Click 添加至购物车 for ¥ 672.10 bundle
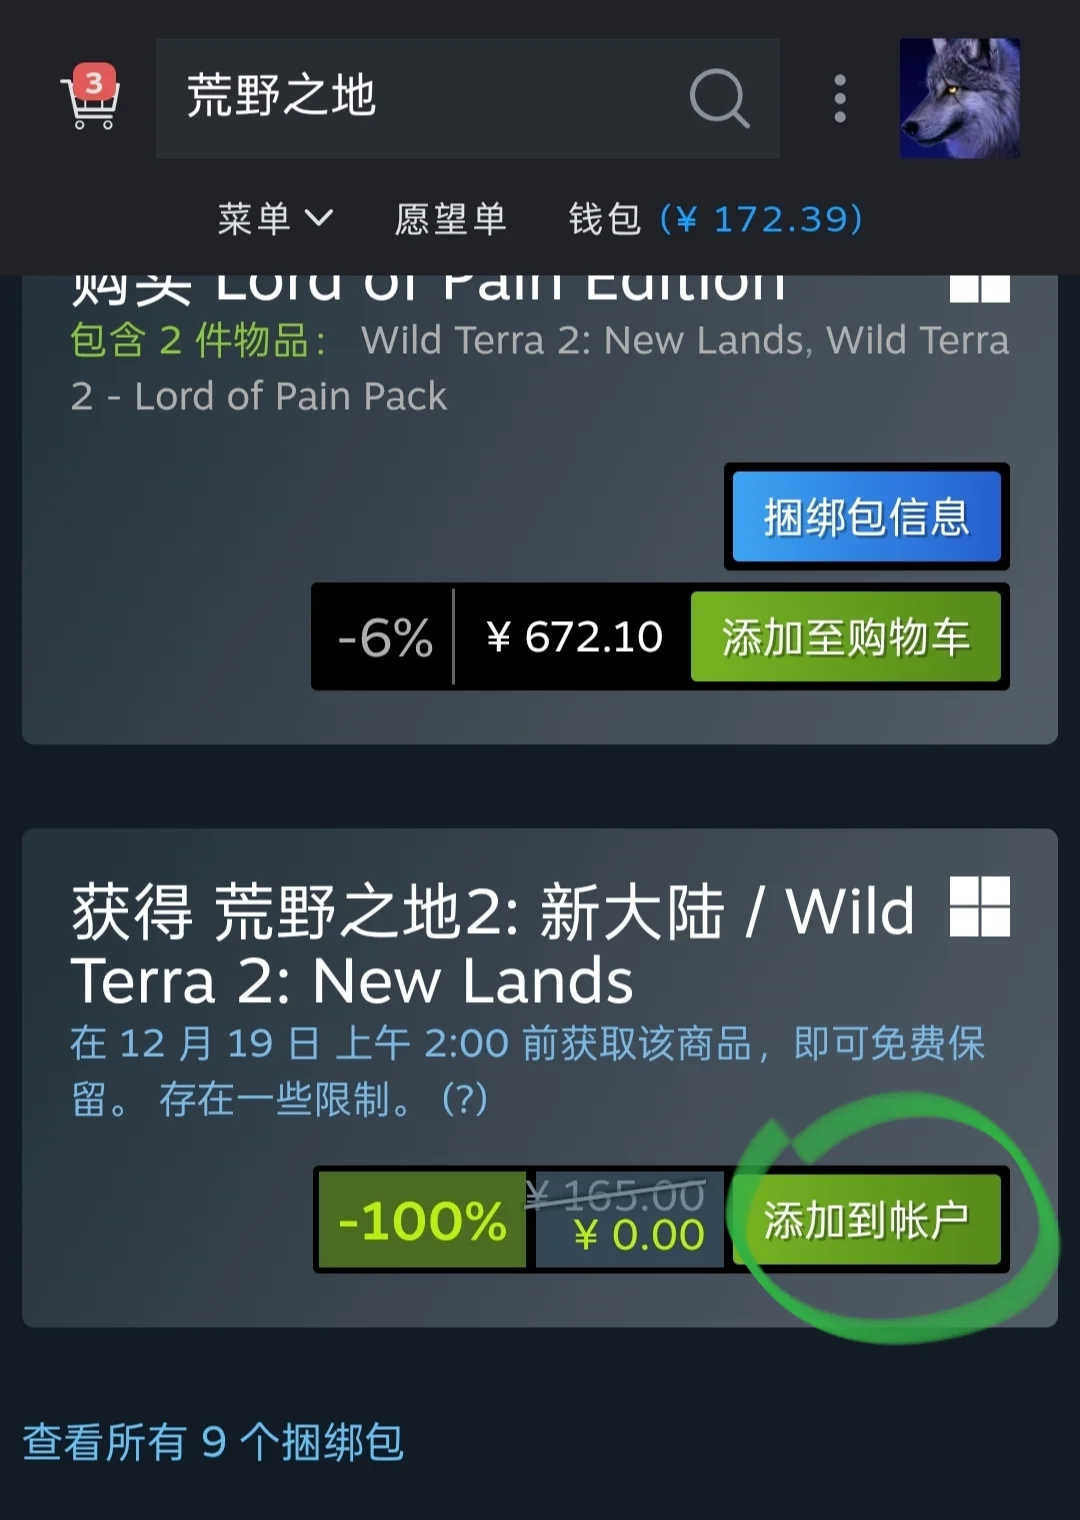The width and height of the screenshot is (1080, 1520). click(x=846, y=636)
